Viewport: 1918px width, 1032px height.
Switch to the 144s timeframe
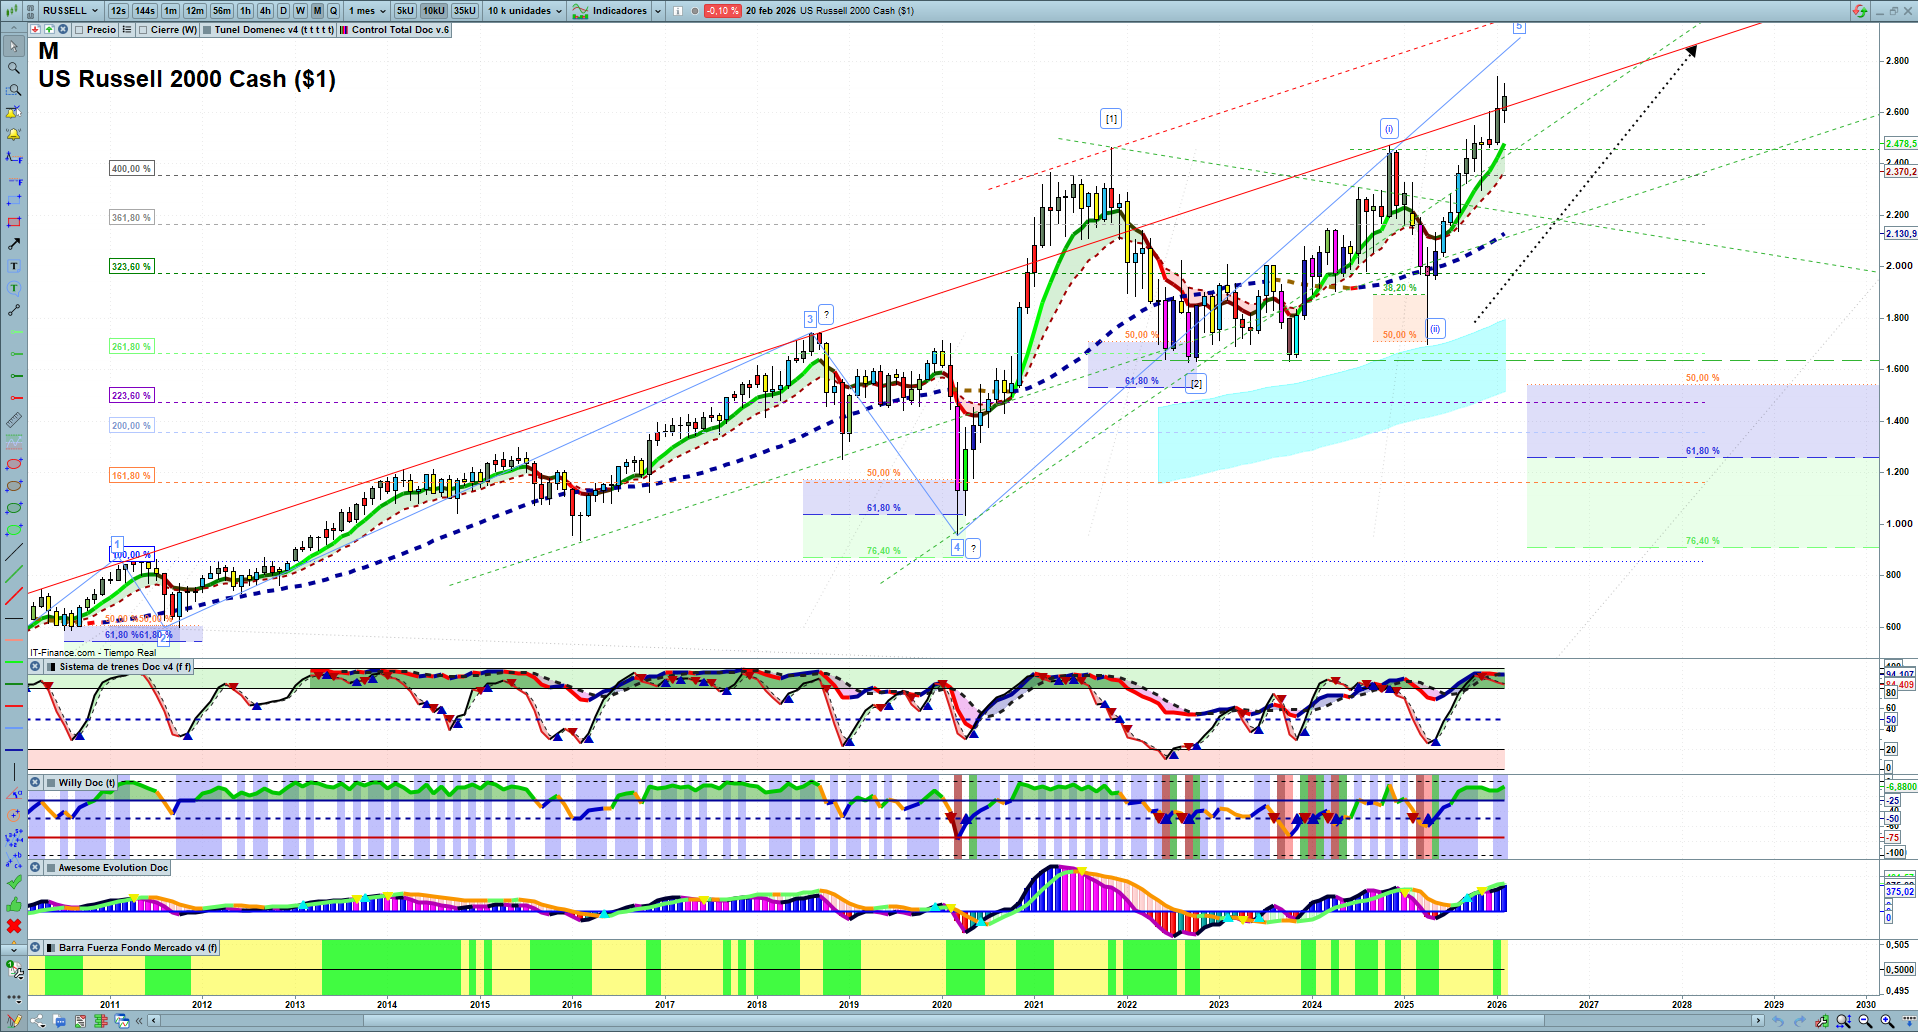[145, 11]
